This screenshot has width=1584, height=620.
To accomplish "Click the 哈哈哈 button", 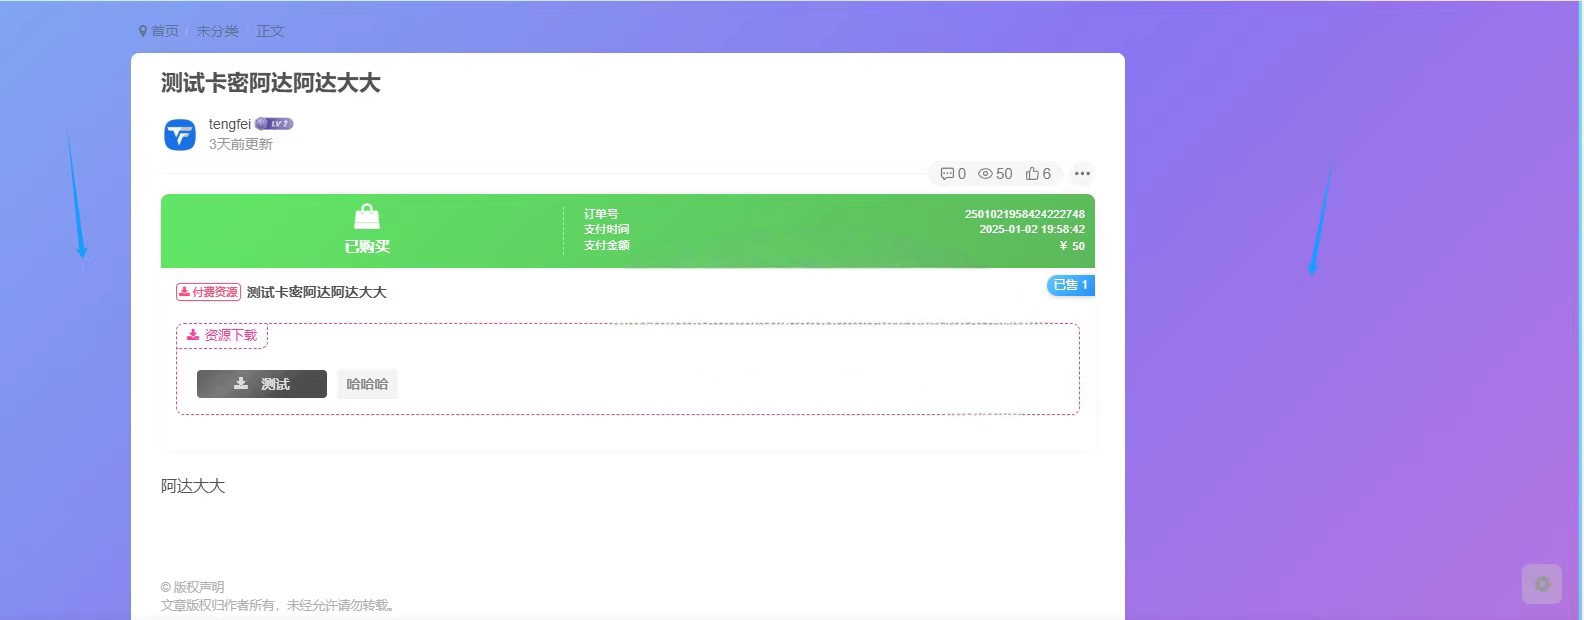I will [367, 384].
